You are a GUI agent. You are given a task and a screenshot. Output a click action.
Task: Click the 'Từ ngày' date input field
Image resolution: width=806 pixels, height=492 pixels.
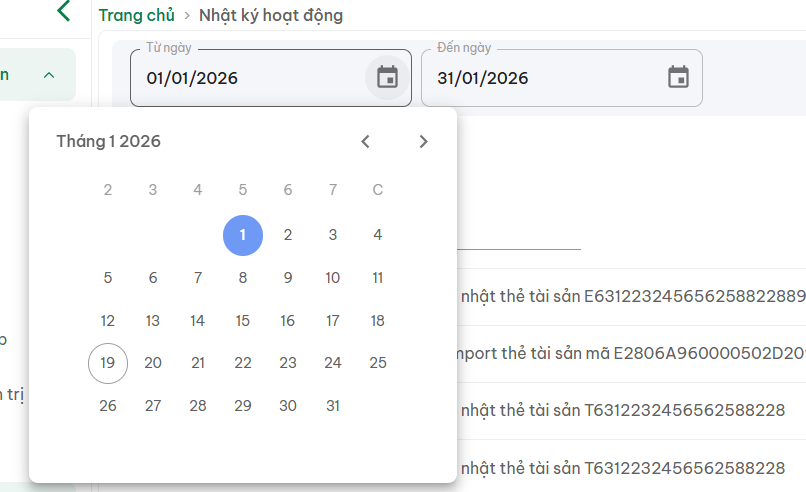coord(250,78)
